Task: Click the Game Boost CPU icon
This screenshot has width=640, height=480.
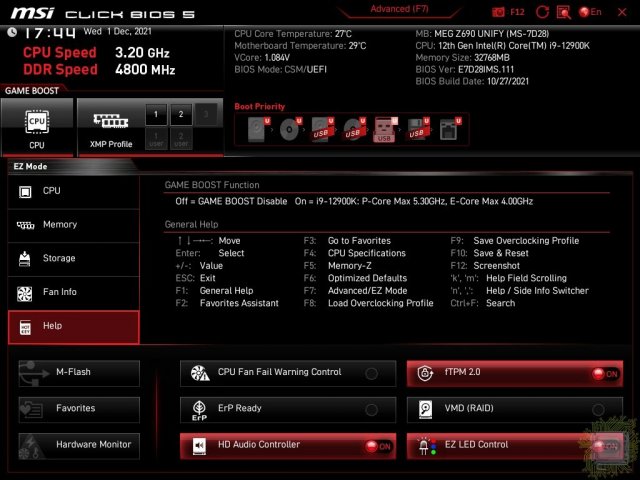Action: coord(37,122)
